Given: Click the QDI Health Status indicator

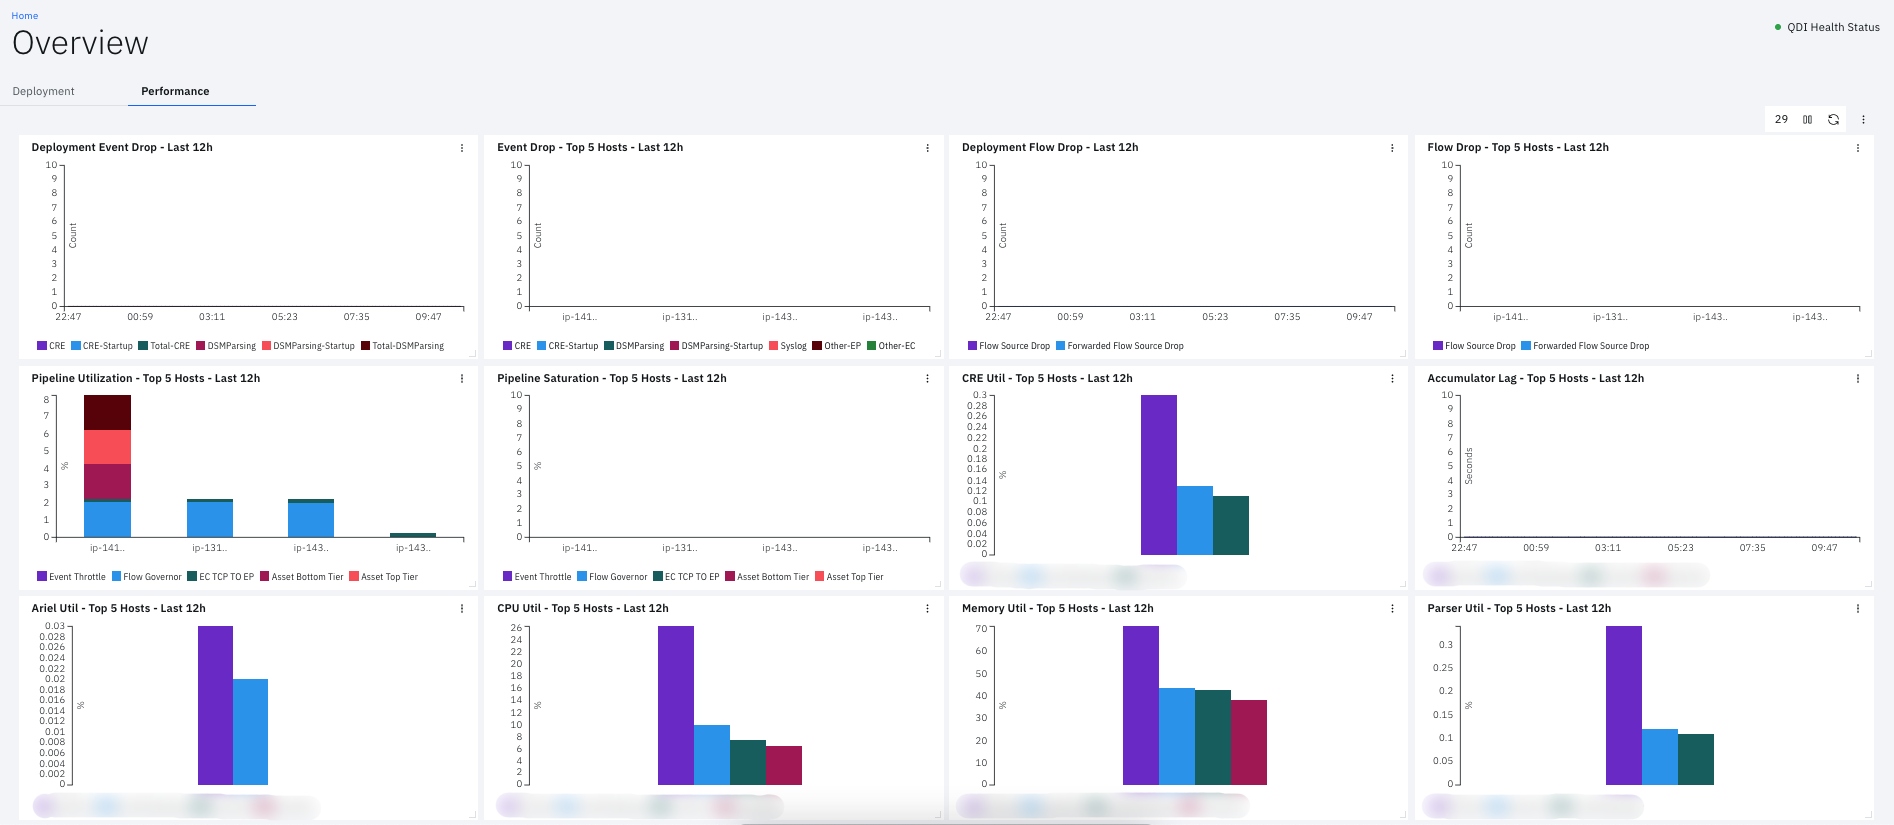Looking at the screenshot, I should (1827, 27).
